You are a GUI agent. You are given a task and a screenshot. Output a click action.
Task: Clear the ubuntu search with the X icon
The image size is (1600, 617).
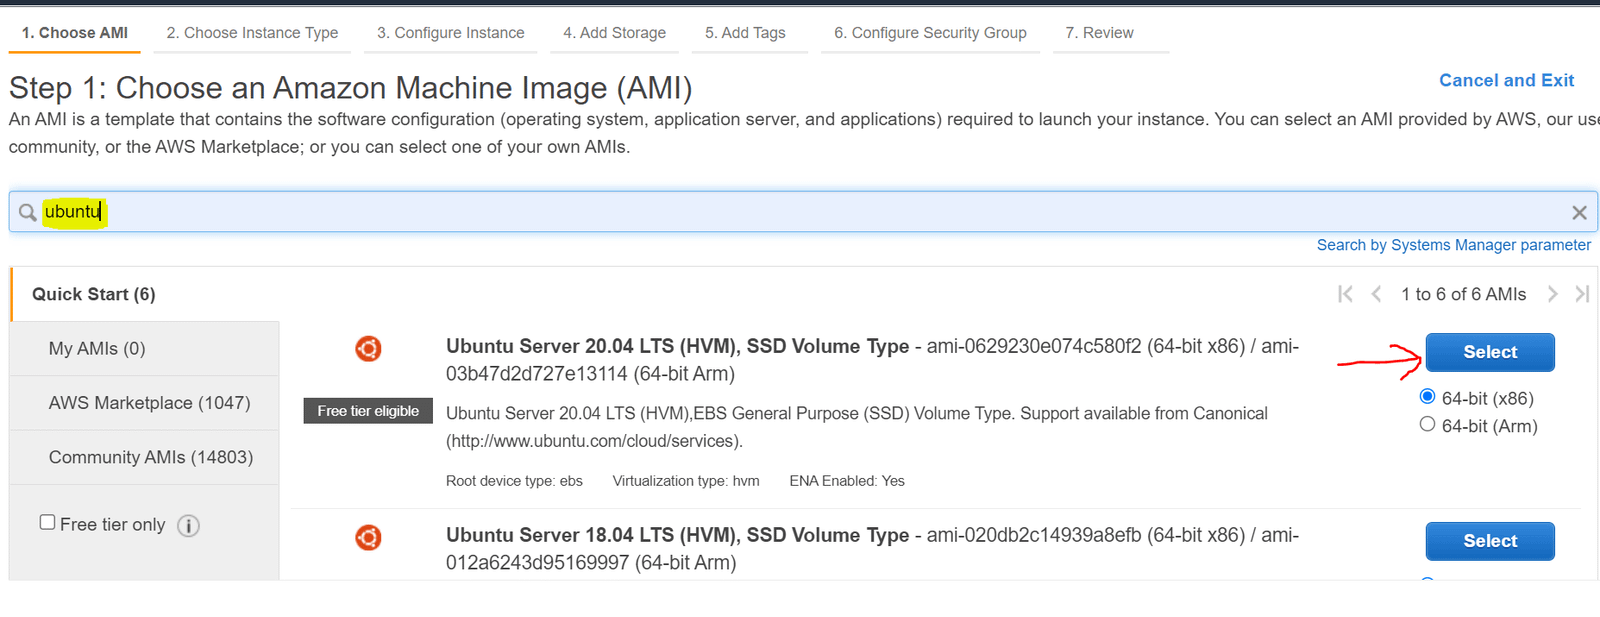coord(1579,212)
